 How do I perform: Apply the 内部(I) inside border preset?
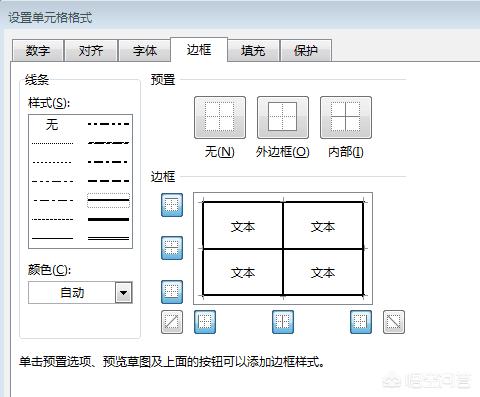[346, 117]
